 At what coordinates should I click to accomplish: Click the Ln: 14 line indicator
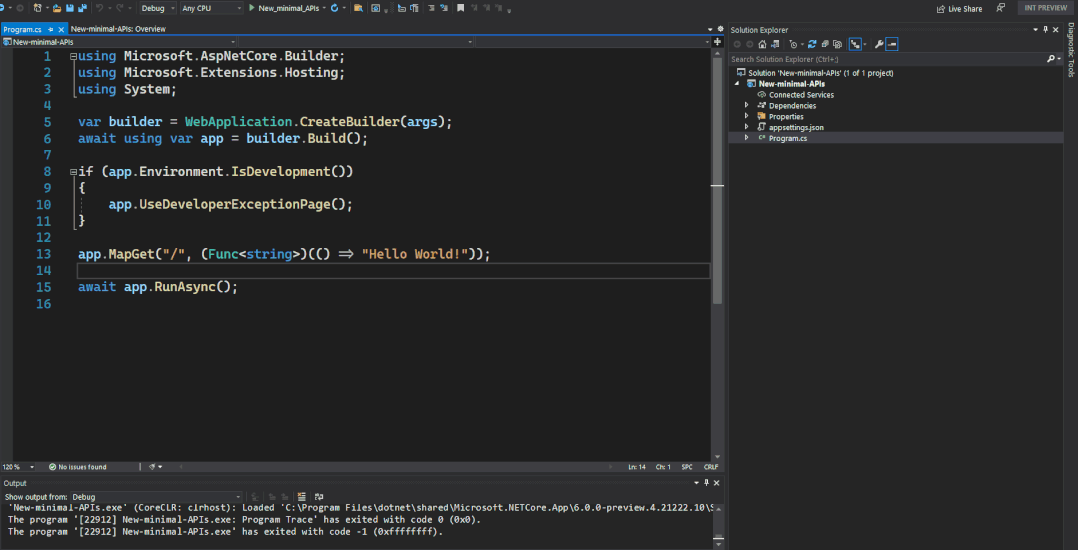click(x=637, y=467)
